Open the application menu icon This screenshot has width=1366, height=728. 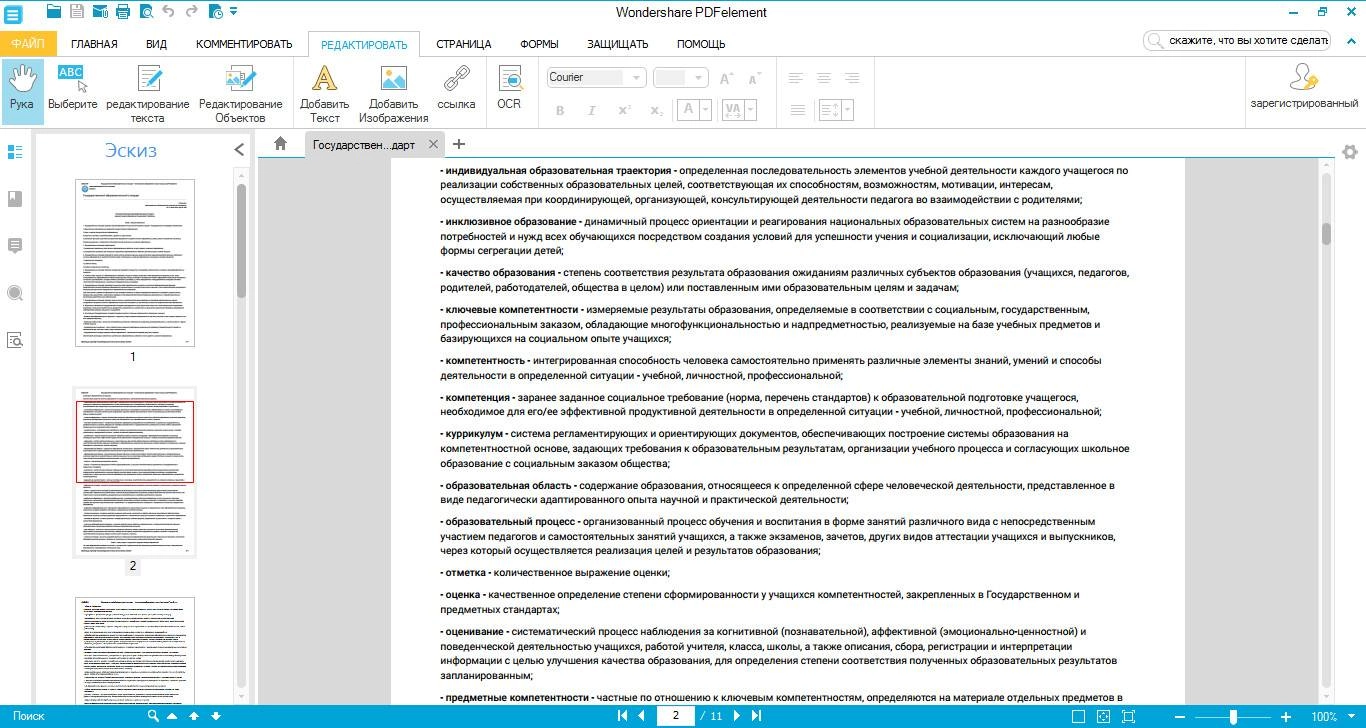14,14
